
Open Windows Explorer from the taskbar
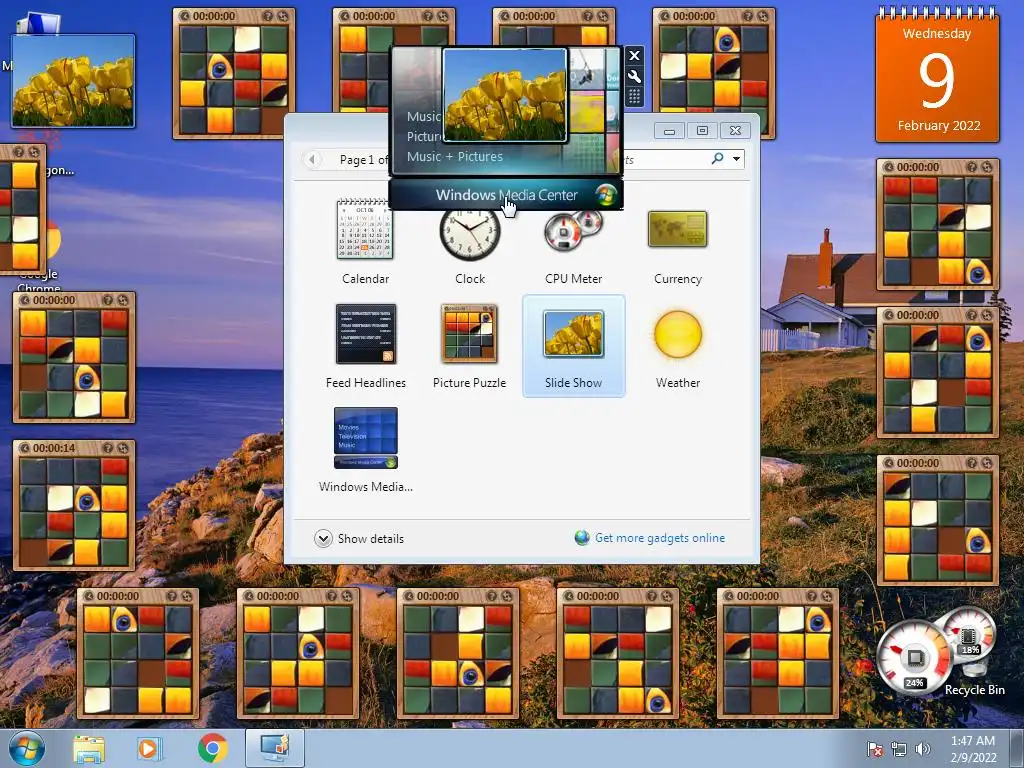tap(89, 749)
